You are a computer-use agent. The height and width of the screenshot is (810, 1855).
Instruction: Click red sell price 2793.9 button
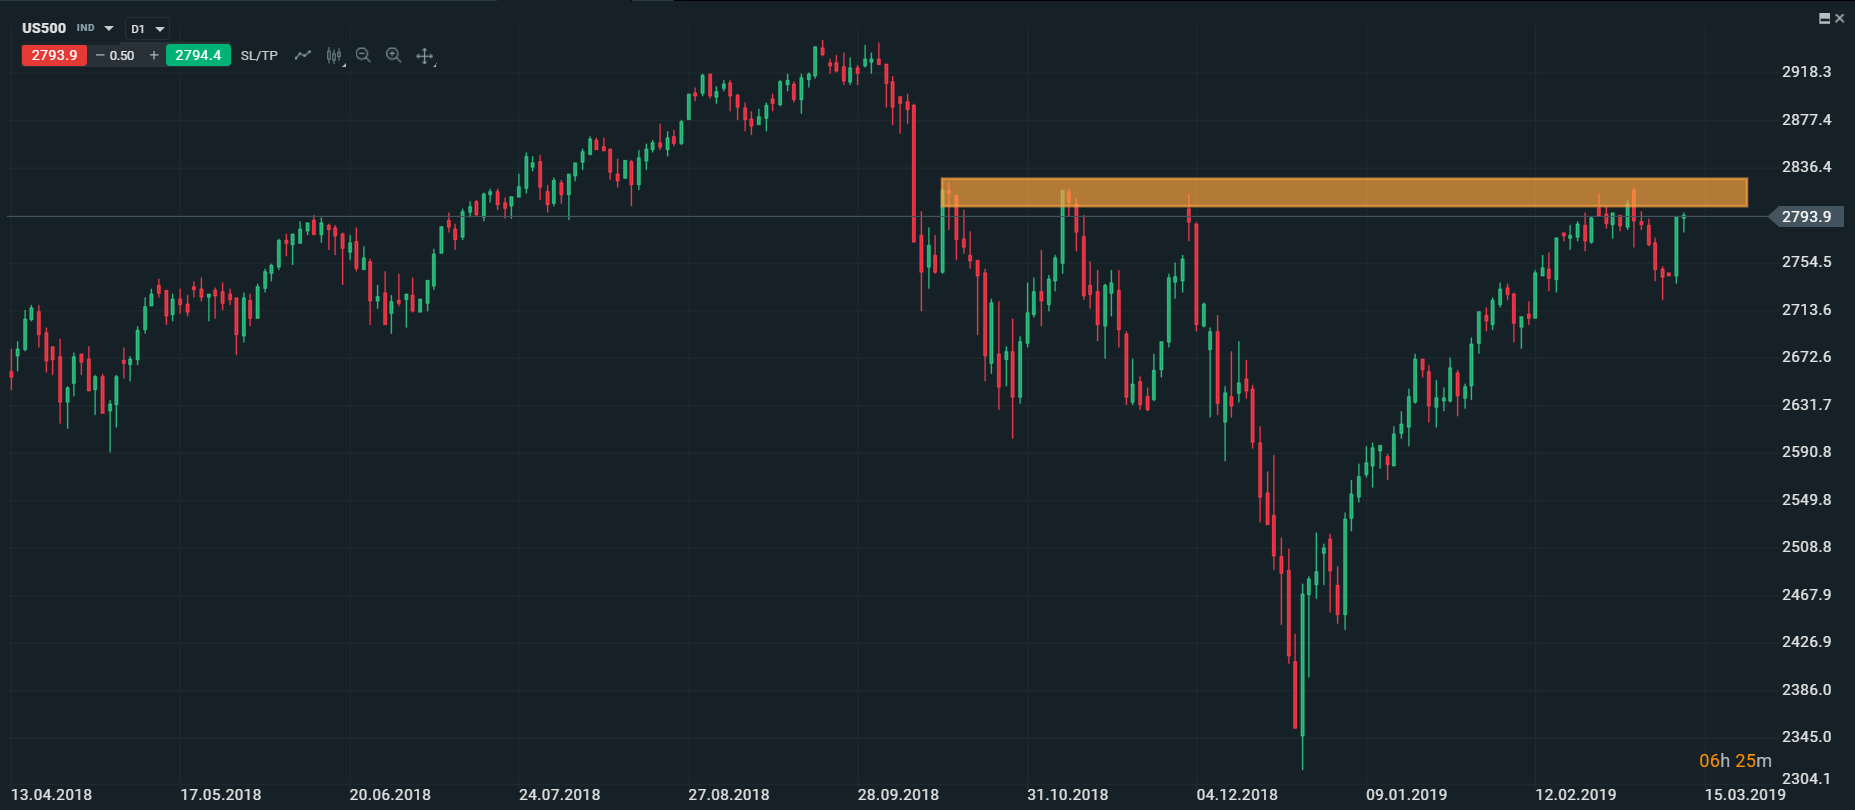coord(54,55)
